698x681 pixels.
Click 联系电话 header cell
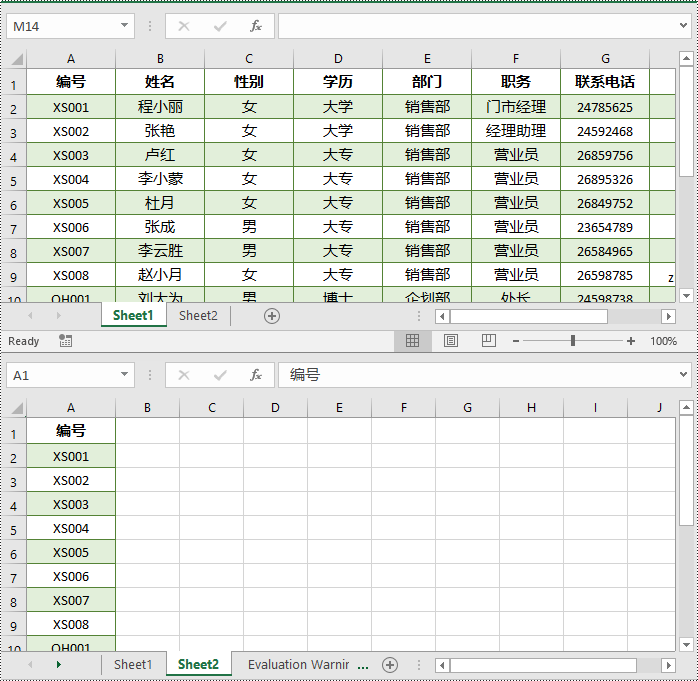tap(605, 82)
